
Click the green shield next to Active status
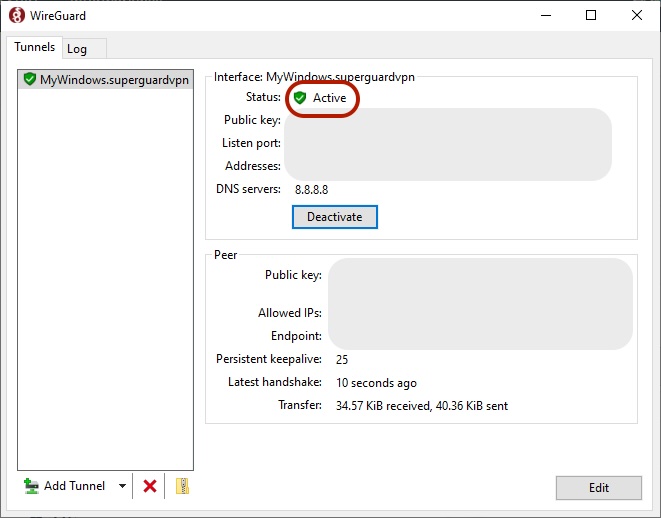(300, 98)
